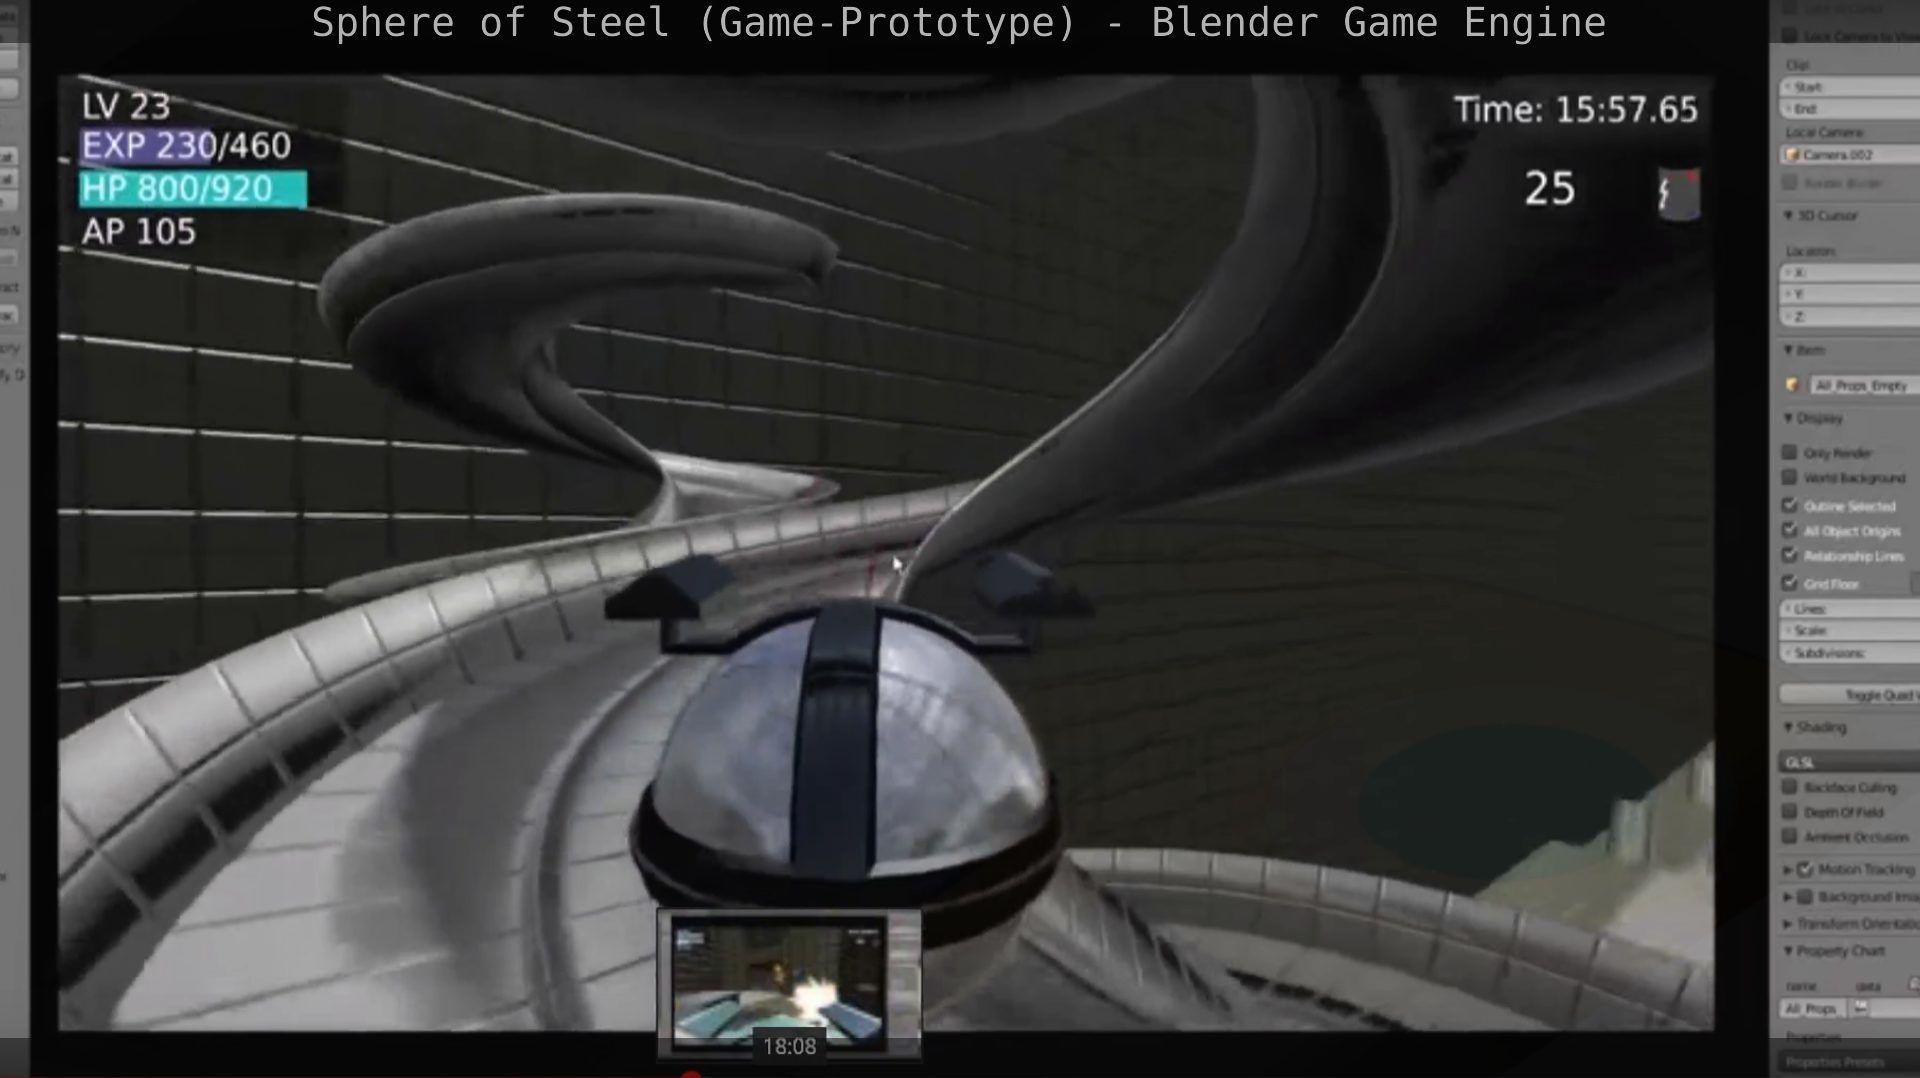Screen dimensions: 1920x1078
Task: Click the Local Camera field Camera.002
Action: (x=1850, y=155)
